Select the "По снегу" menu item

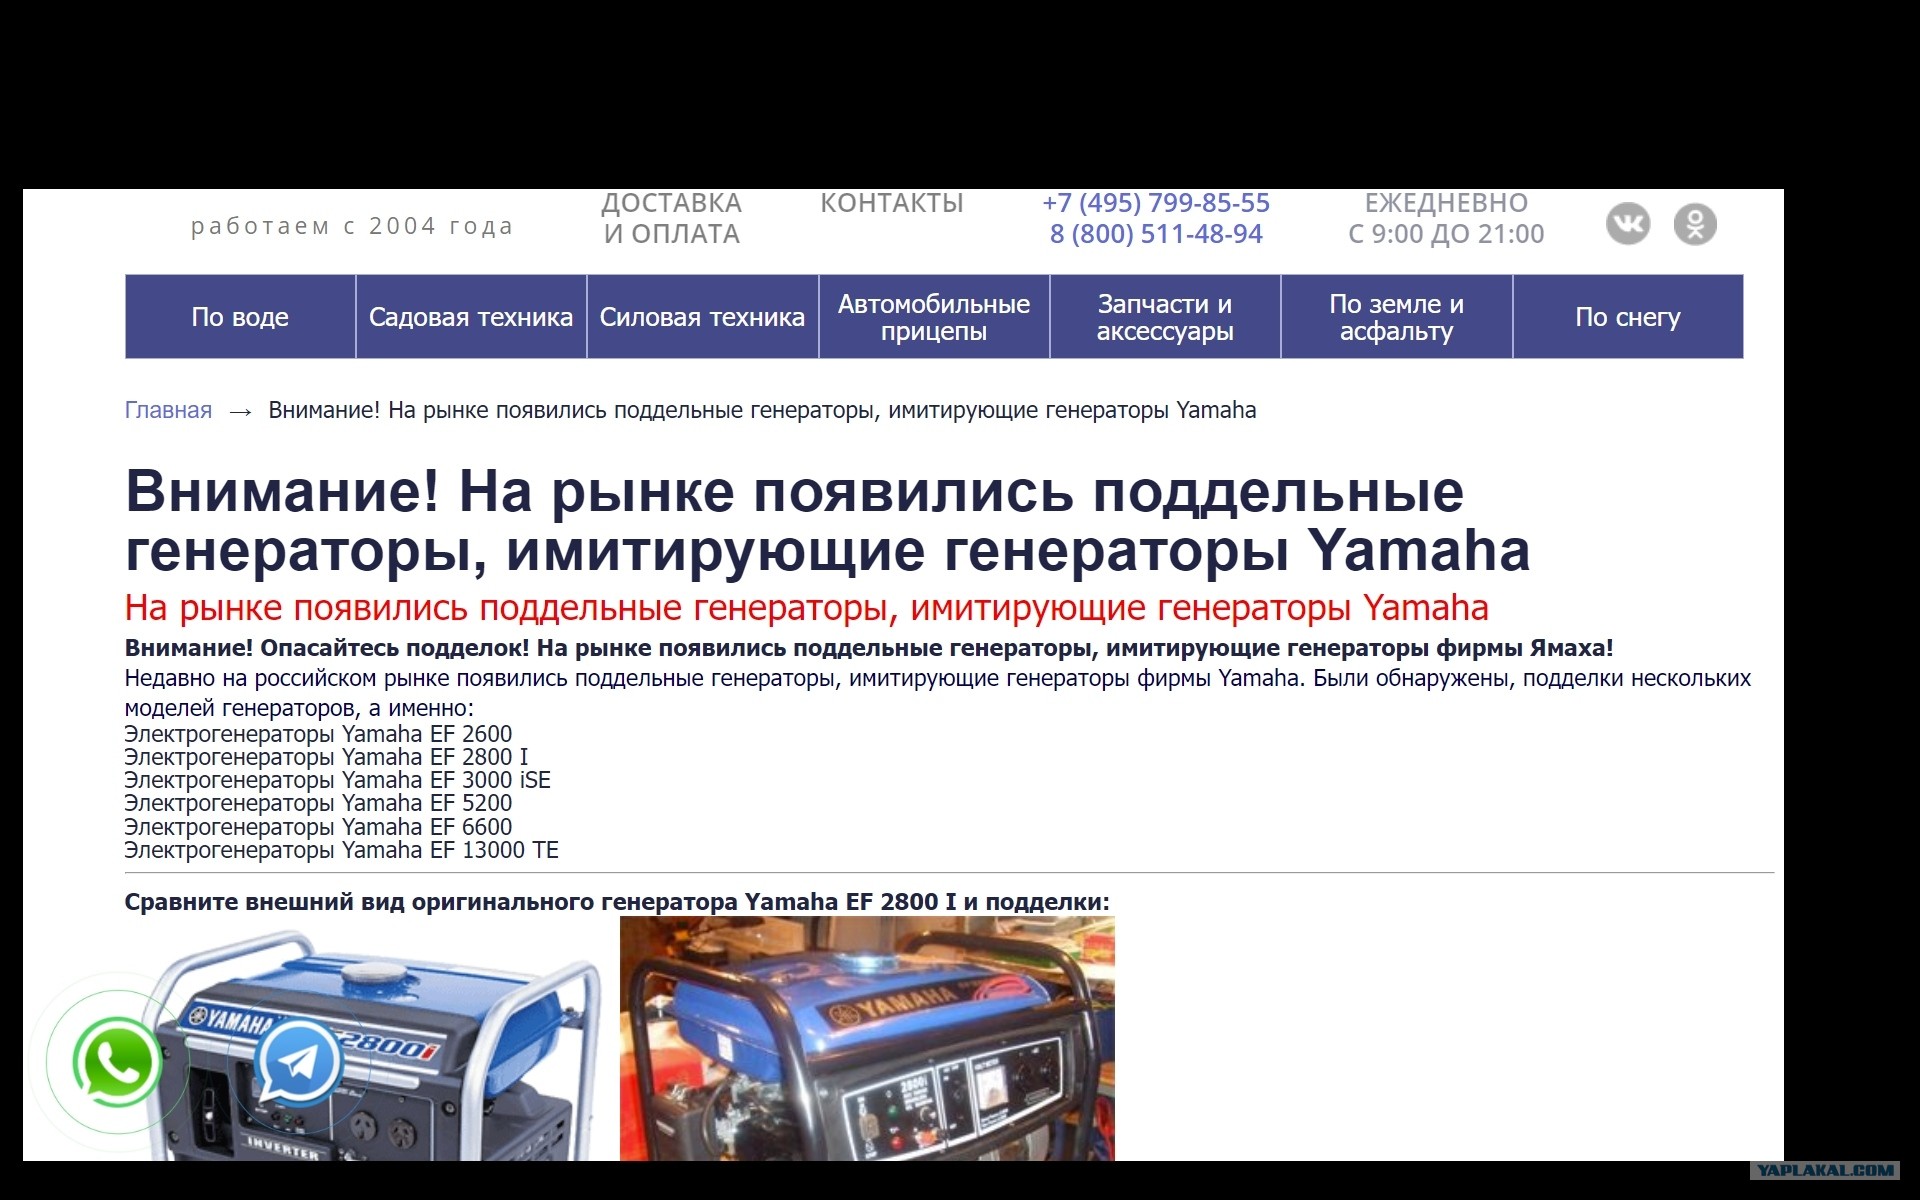coord(1628,317)
